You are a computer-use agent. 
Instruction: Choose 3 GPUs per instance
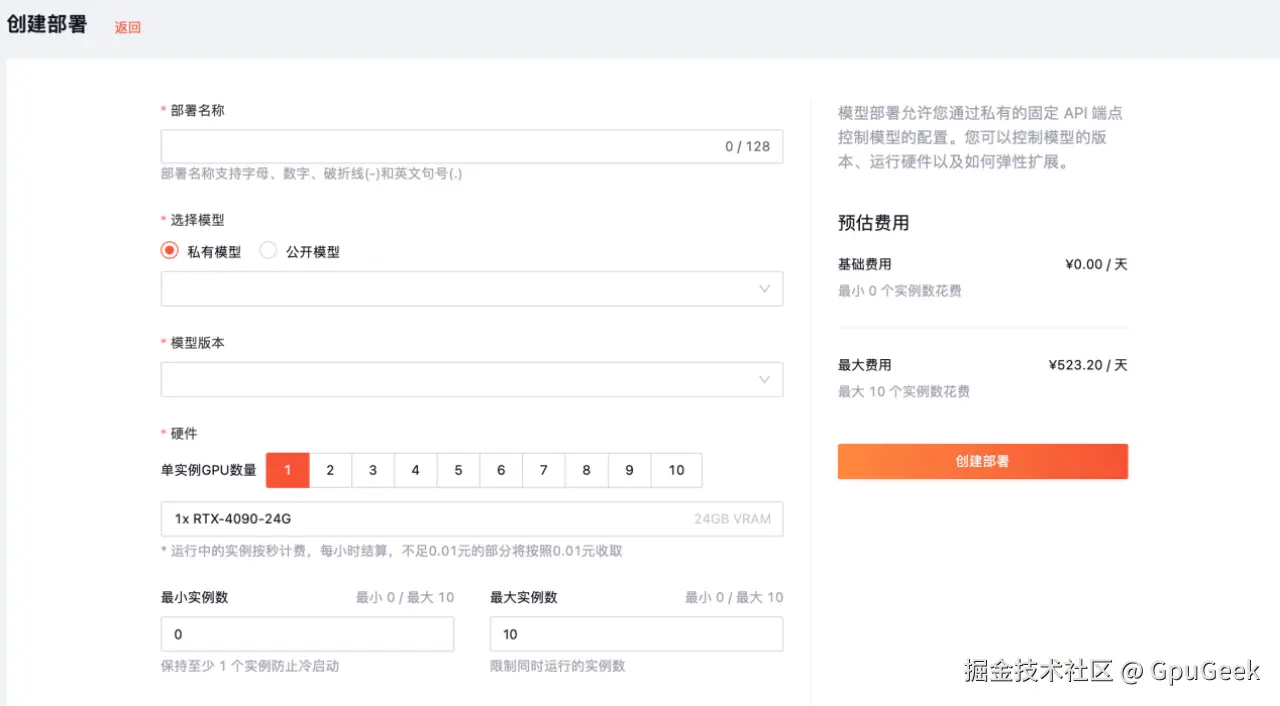click(x=373, y=470)
